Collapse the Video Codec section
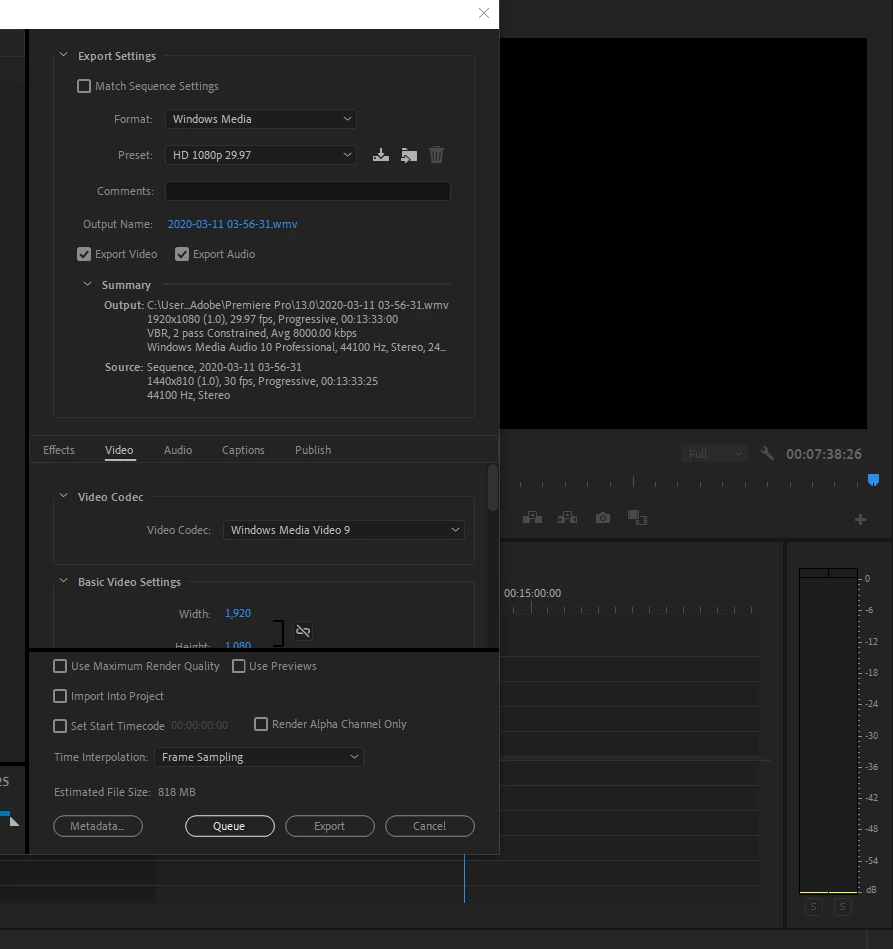The height and width of the screenshot is (949, 893). 64,496
